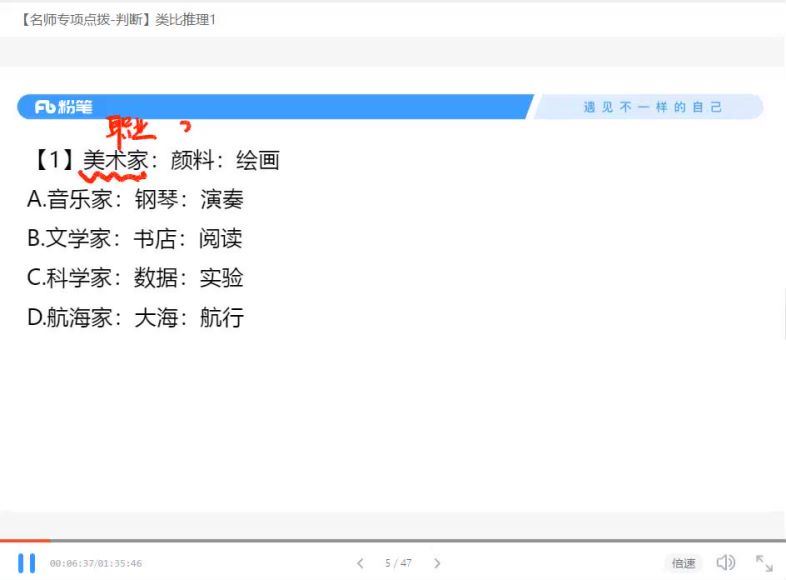Open the 倍速 playback speed option
Screen dimensions: 786x580
(x=684, y=563)
